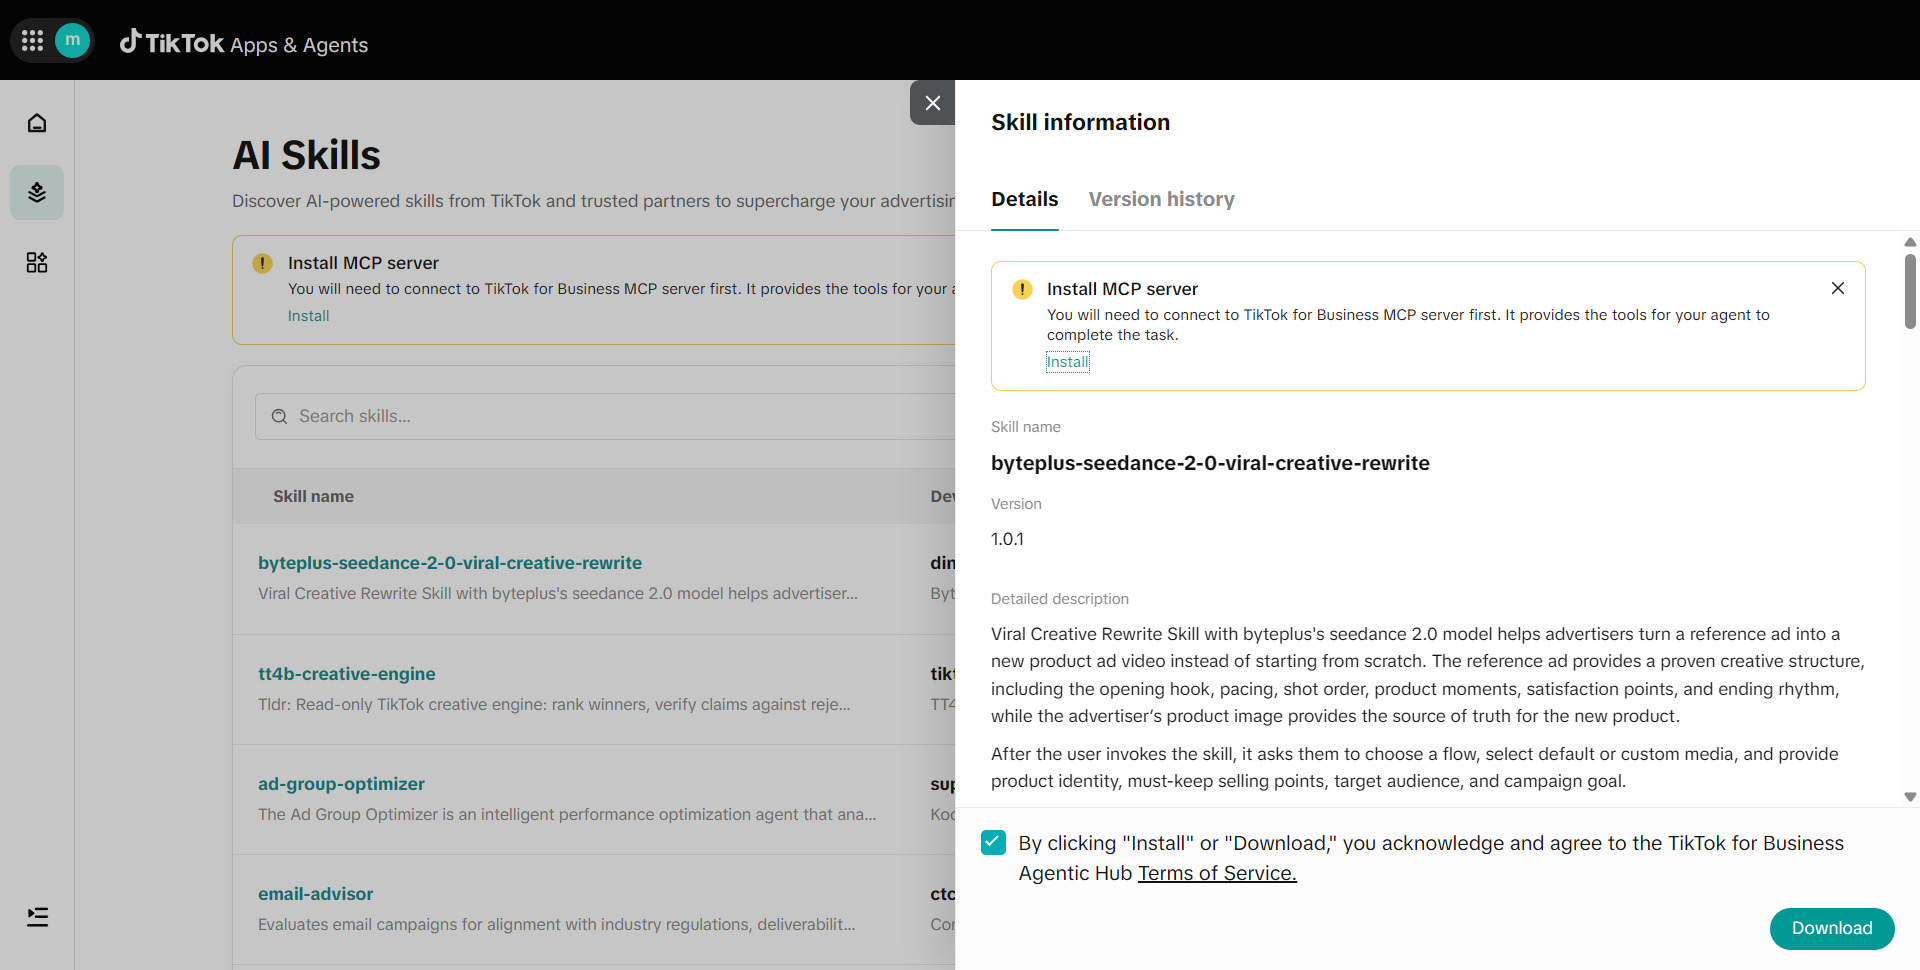Image resolution: width=1920 pixels, height=970 pixels.
Task: Click the 'The Ad Group Optimizer is an intelligent' description
Action: pos(567,814)
